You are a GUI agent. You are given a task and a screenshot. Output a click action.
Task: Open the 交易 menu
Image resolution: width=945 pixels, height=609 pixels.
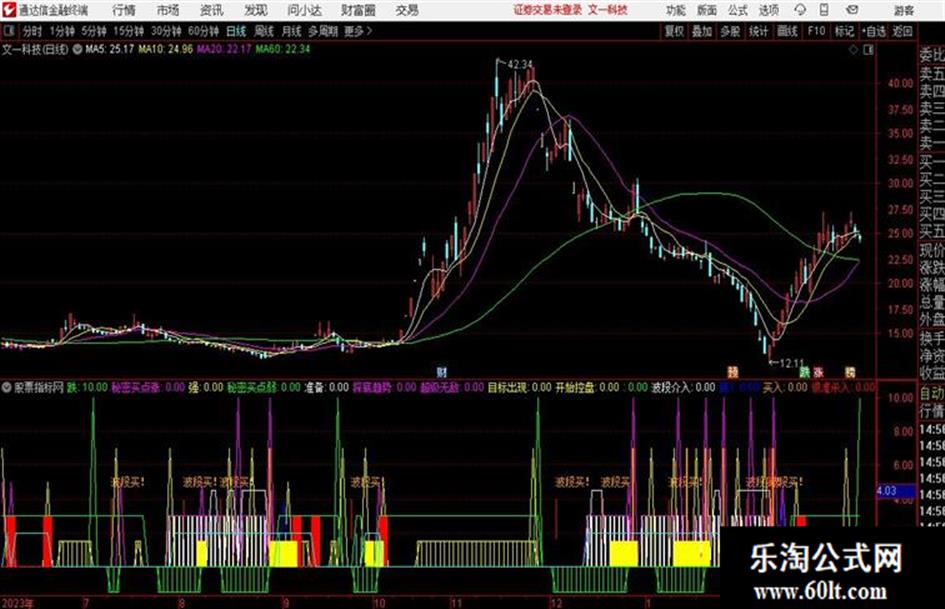(407, 10)
